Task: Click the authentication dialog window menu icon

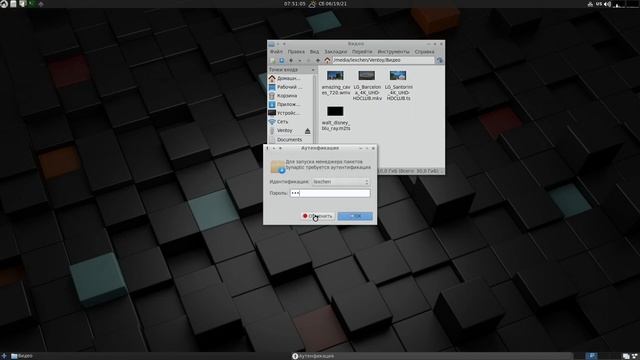Action: 267,148
